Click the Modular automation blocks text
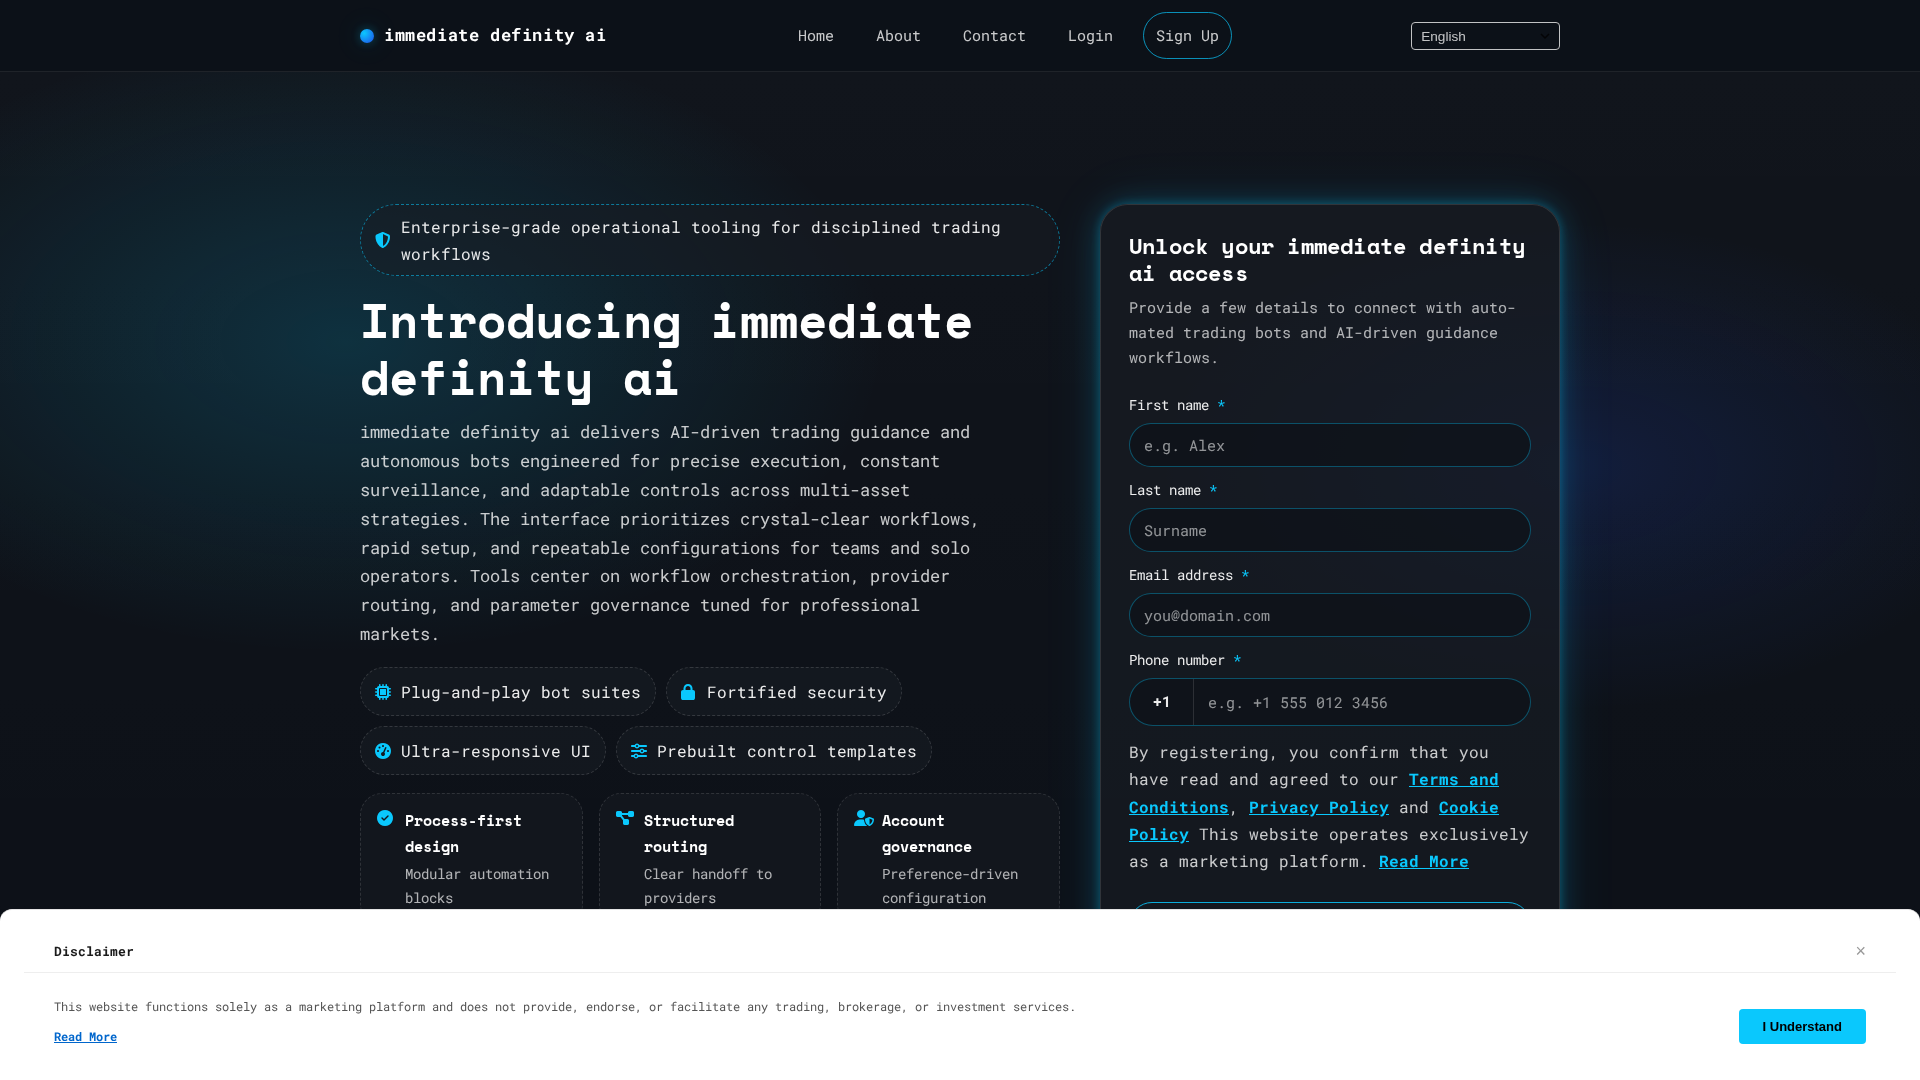This screenshot has height=1080, width=1920. tap(477, 886)
